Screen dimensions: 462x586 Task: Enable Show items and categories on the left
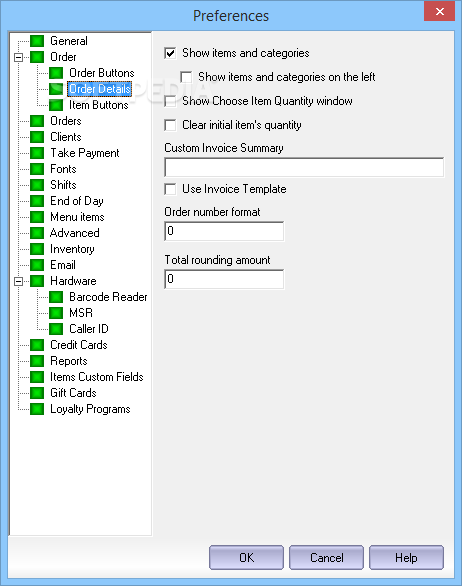186,77
